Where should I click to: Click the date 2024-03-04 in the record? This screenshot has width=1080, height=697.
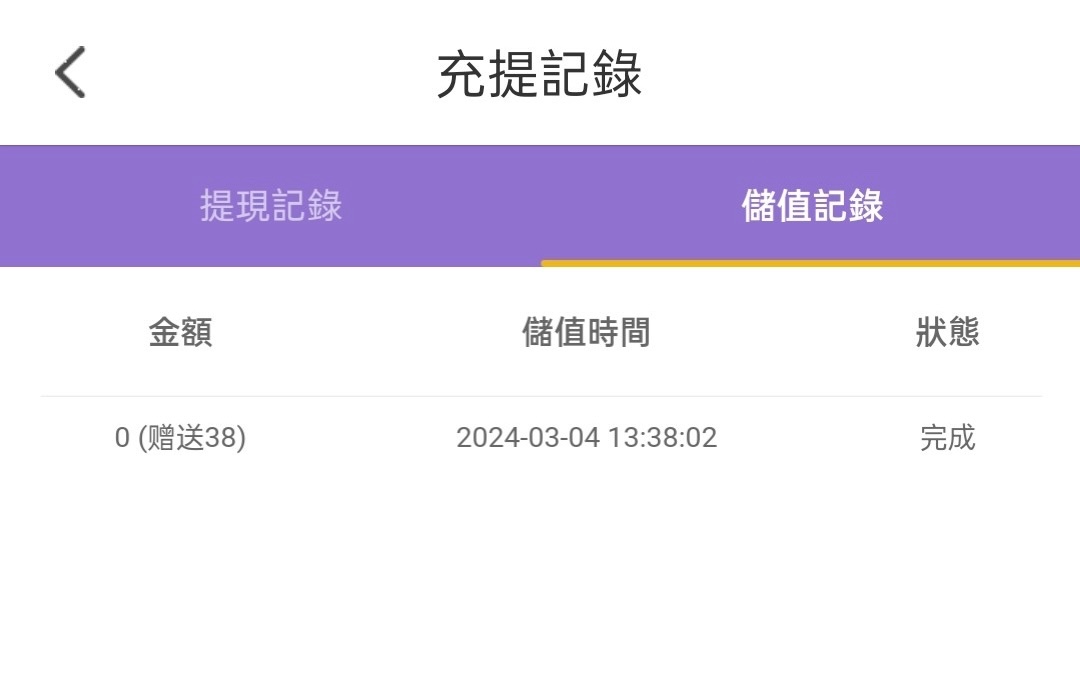[x=526, y=438]
